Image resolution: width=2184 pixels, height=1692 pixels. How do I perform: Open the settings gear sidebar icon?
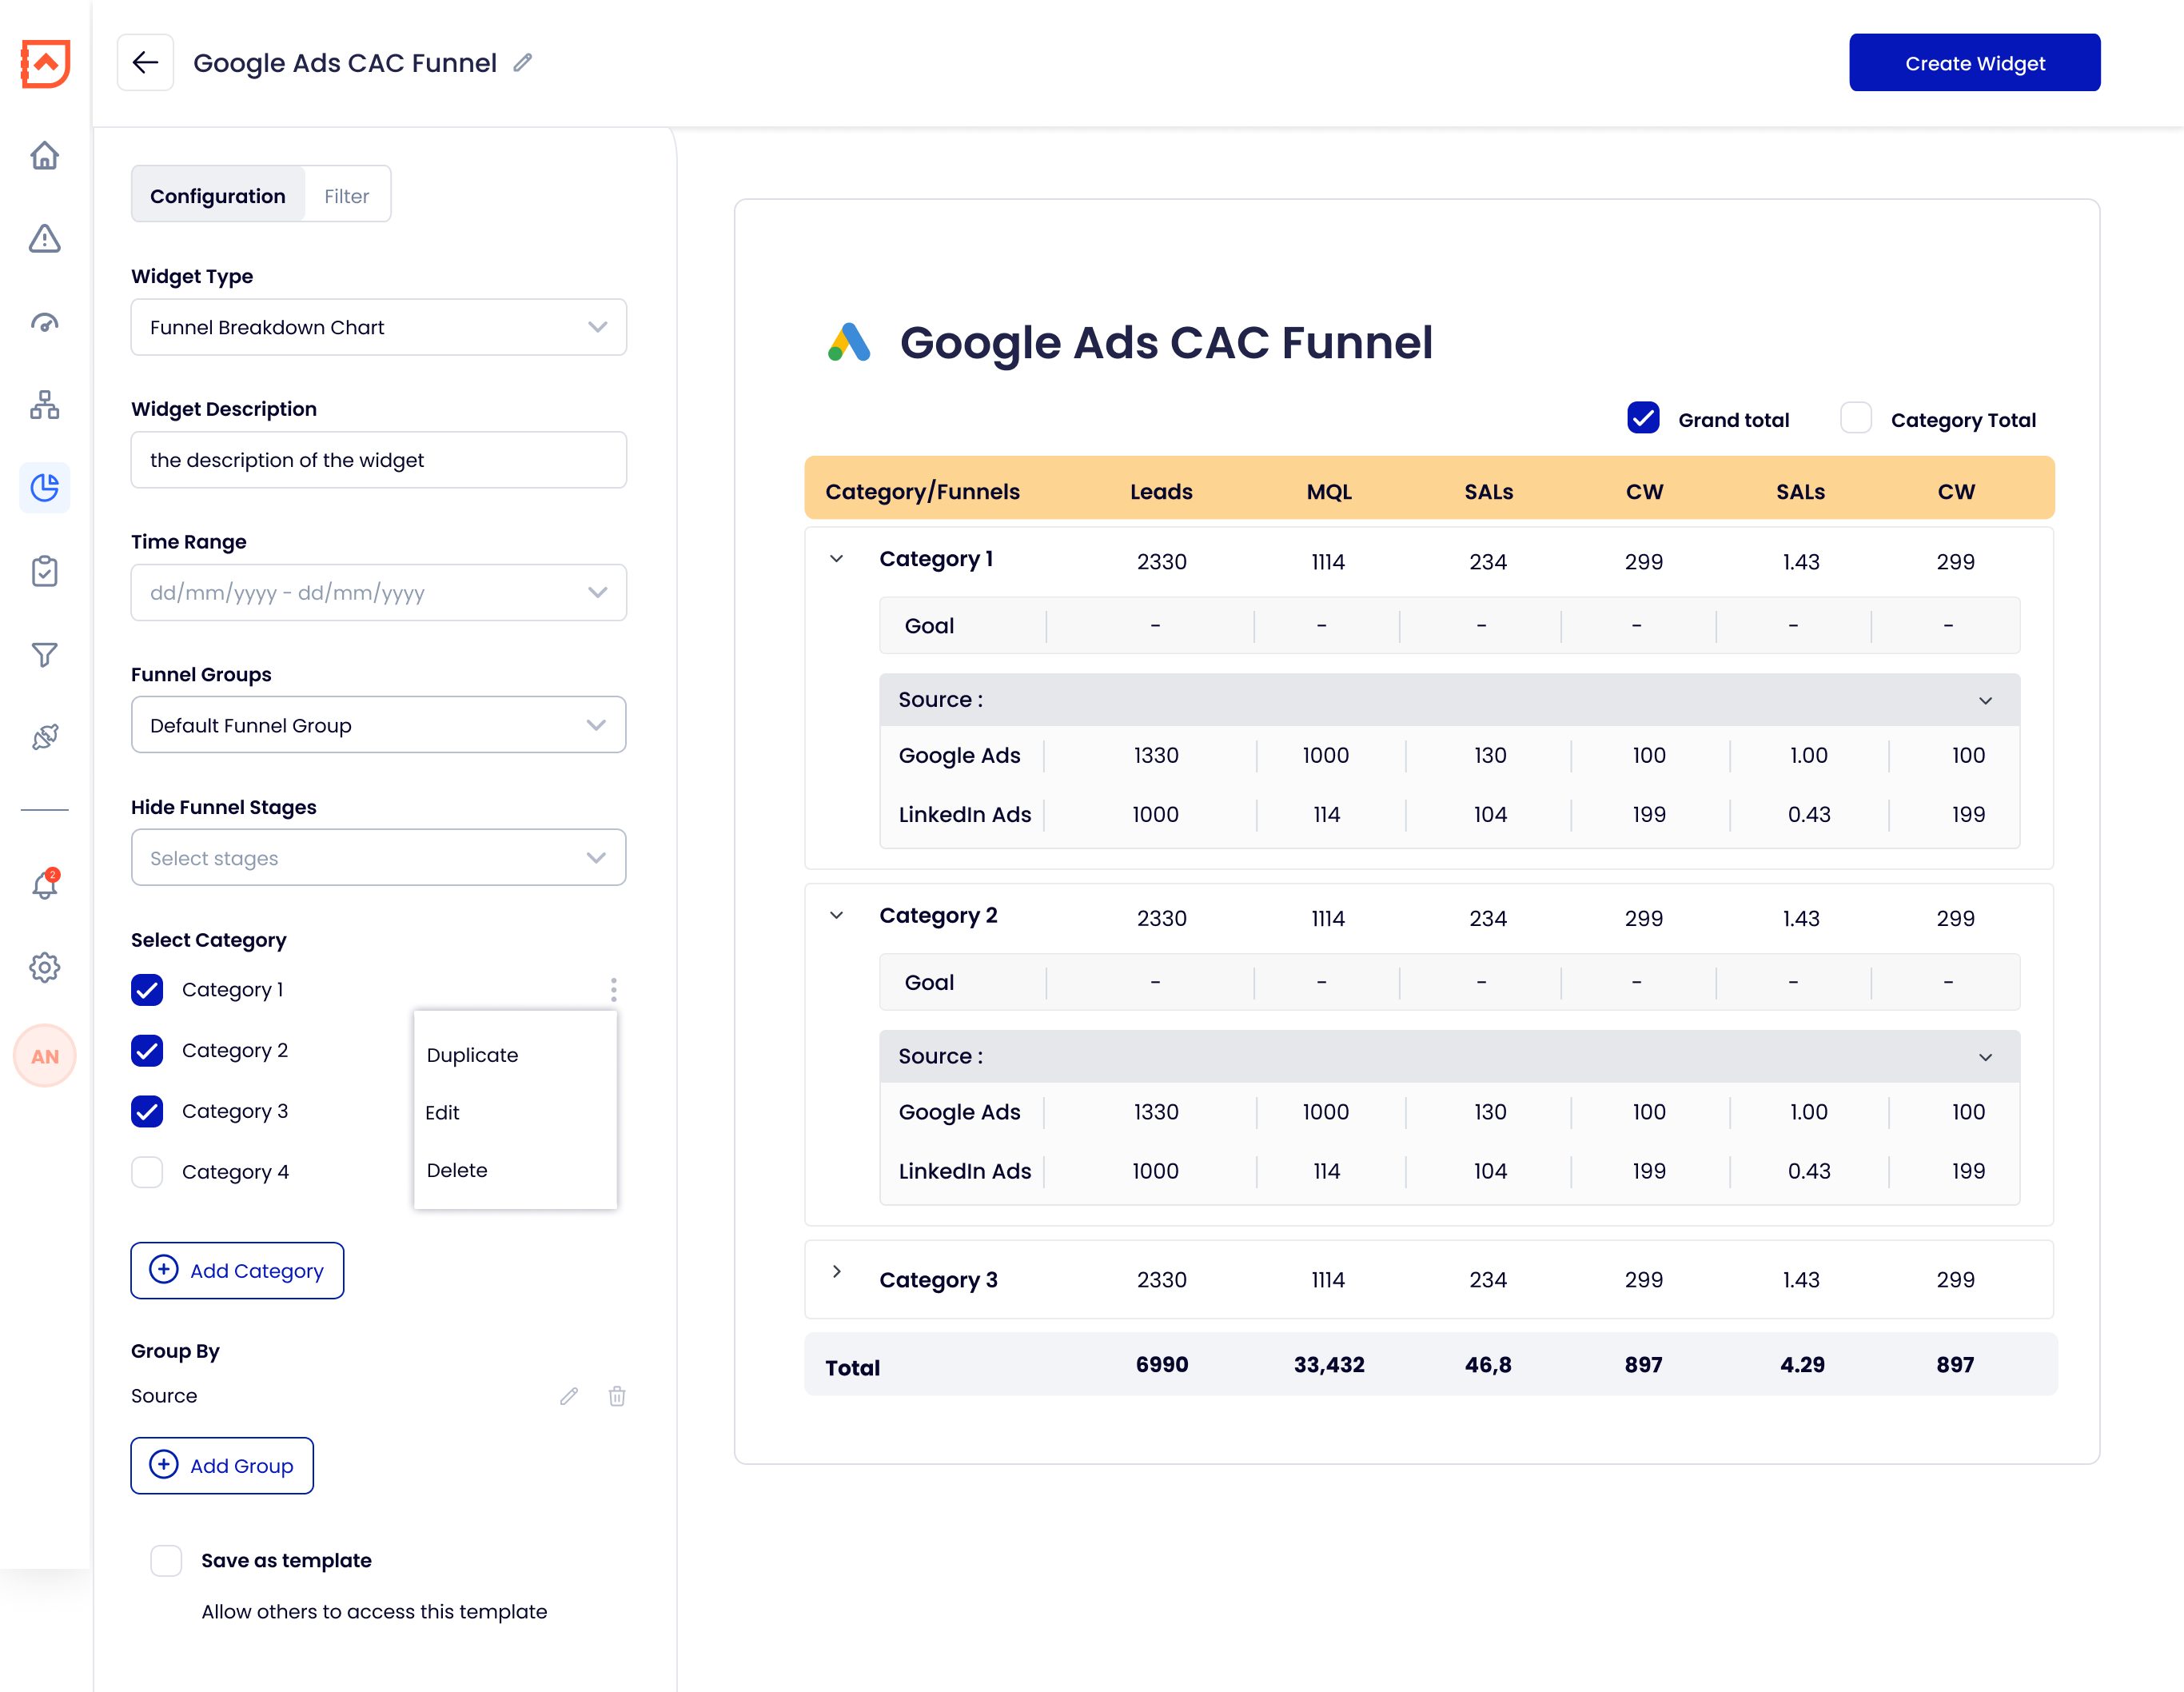click(45, 967)
